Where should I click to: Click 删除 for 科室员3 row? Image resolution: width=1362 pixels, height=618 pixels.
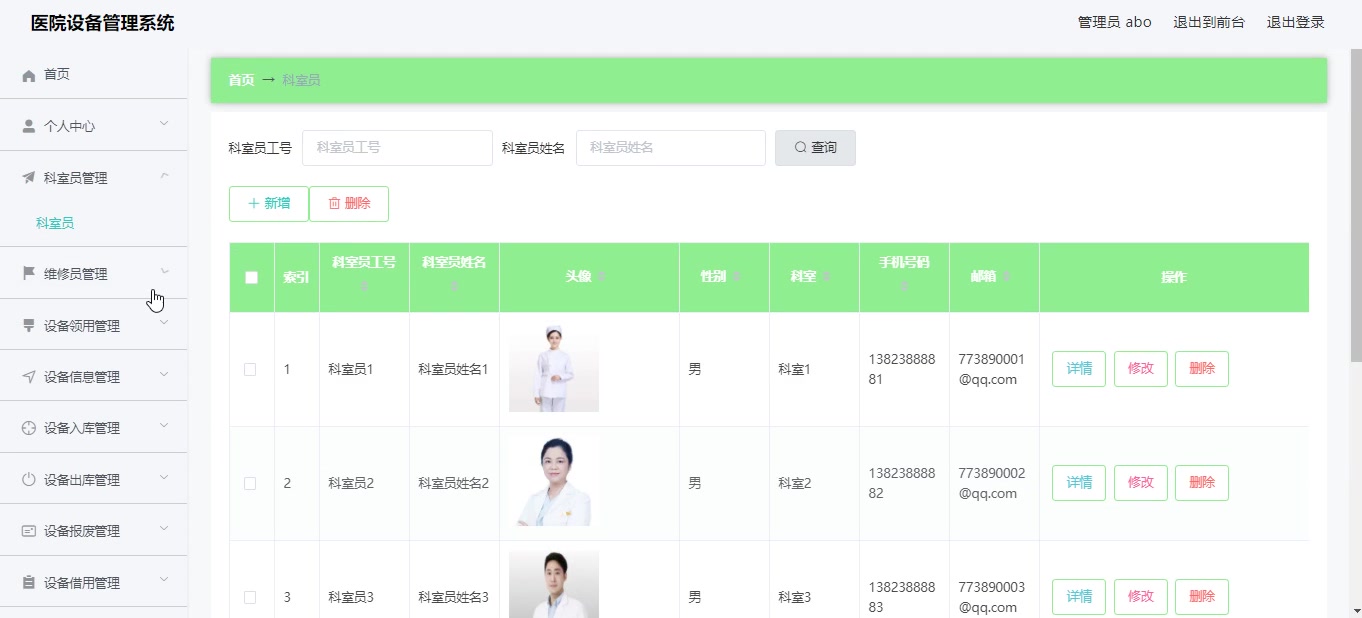(1202, 597)
